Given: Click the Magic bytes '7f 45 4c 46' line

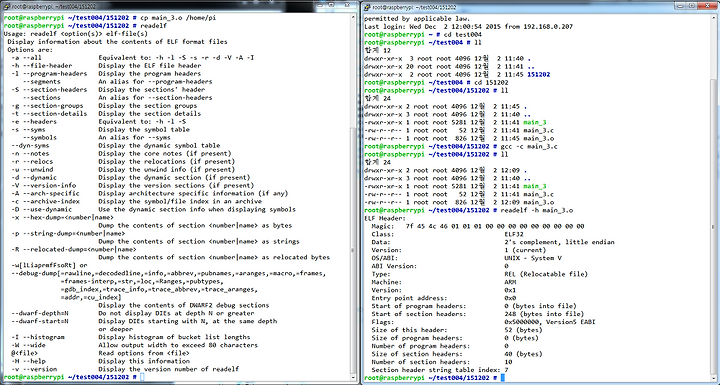Looking at the screenshot, I should [478, 226].
